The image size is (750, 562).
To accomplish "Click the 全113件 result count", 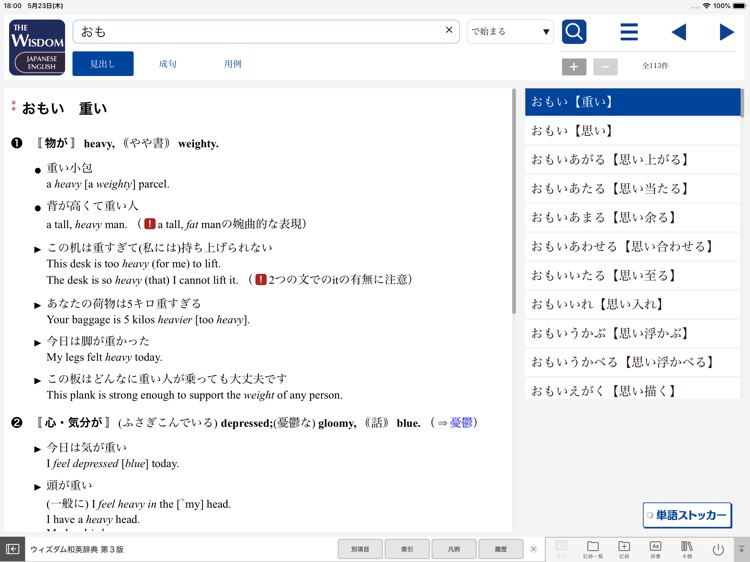I will [x=655, y=66].
